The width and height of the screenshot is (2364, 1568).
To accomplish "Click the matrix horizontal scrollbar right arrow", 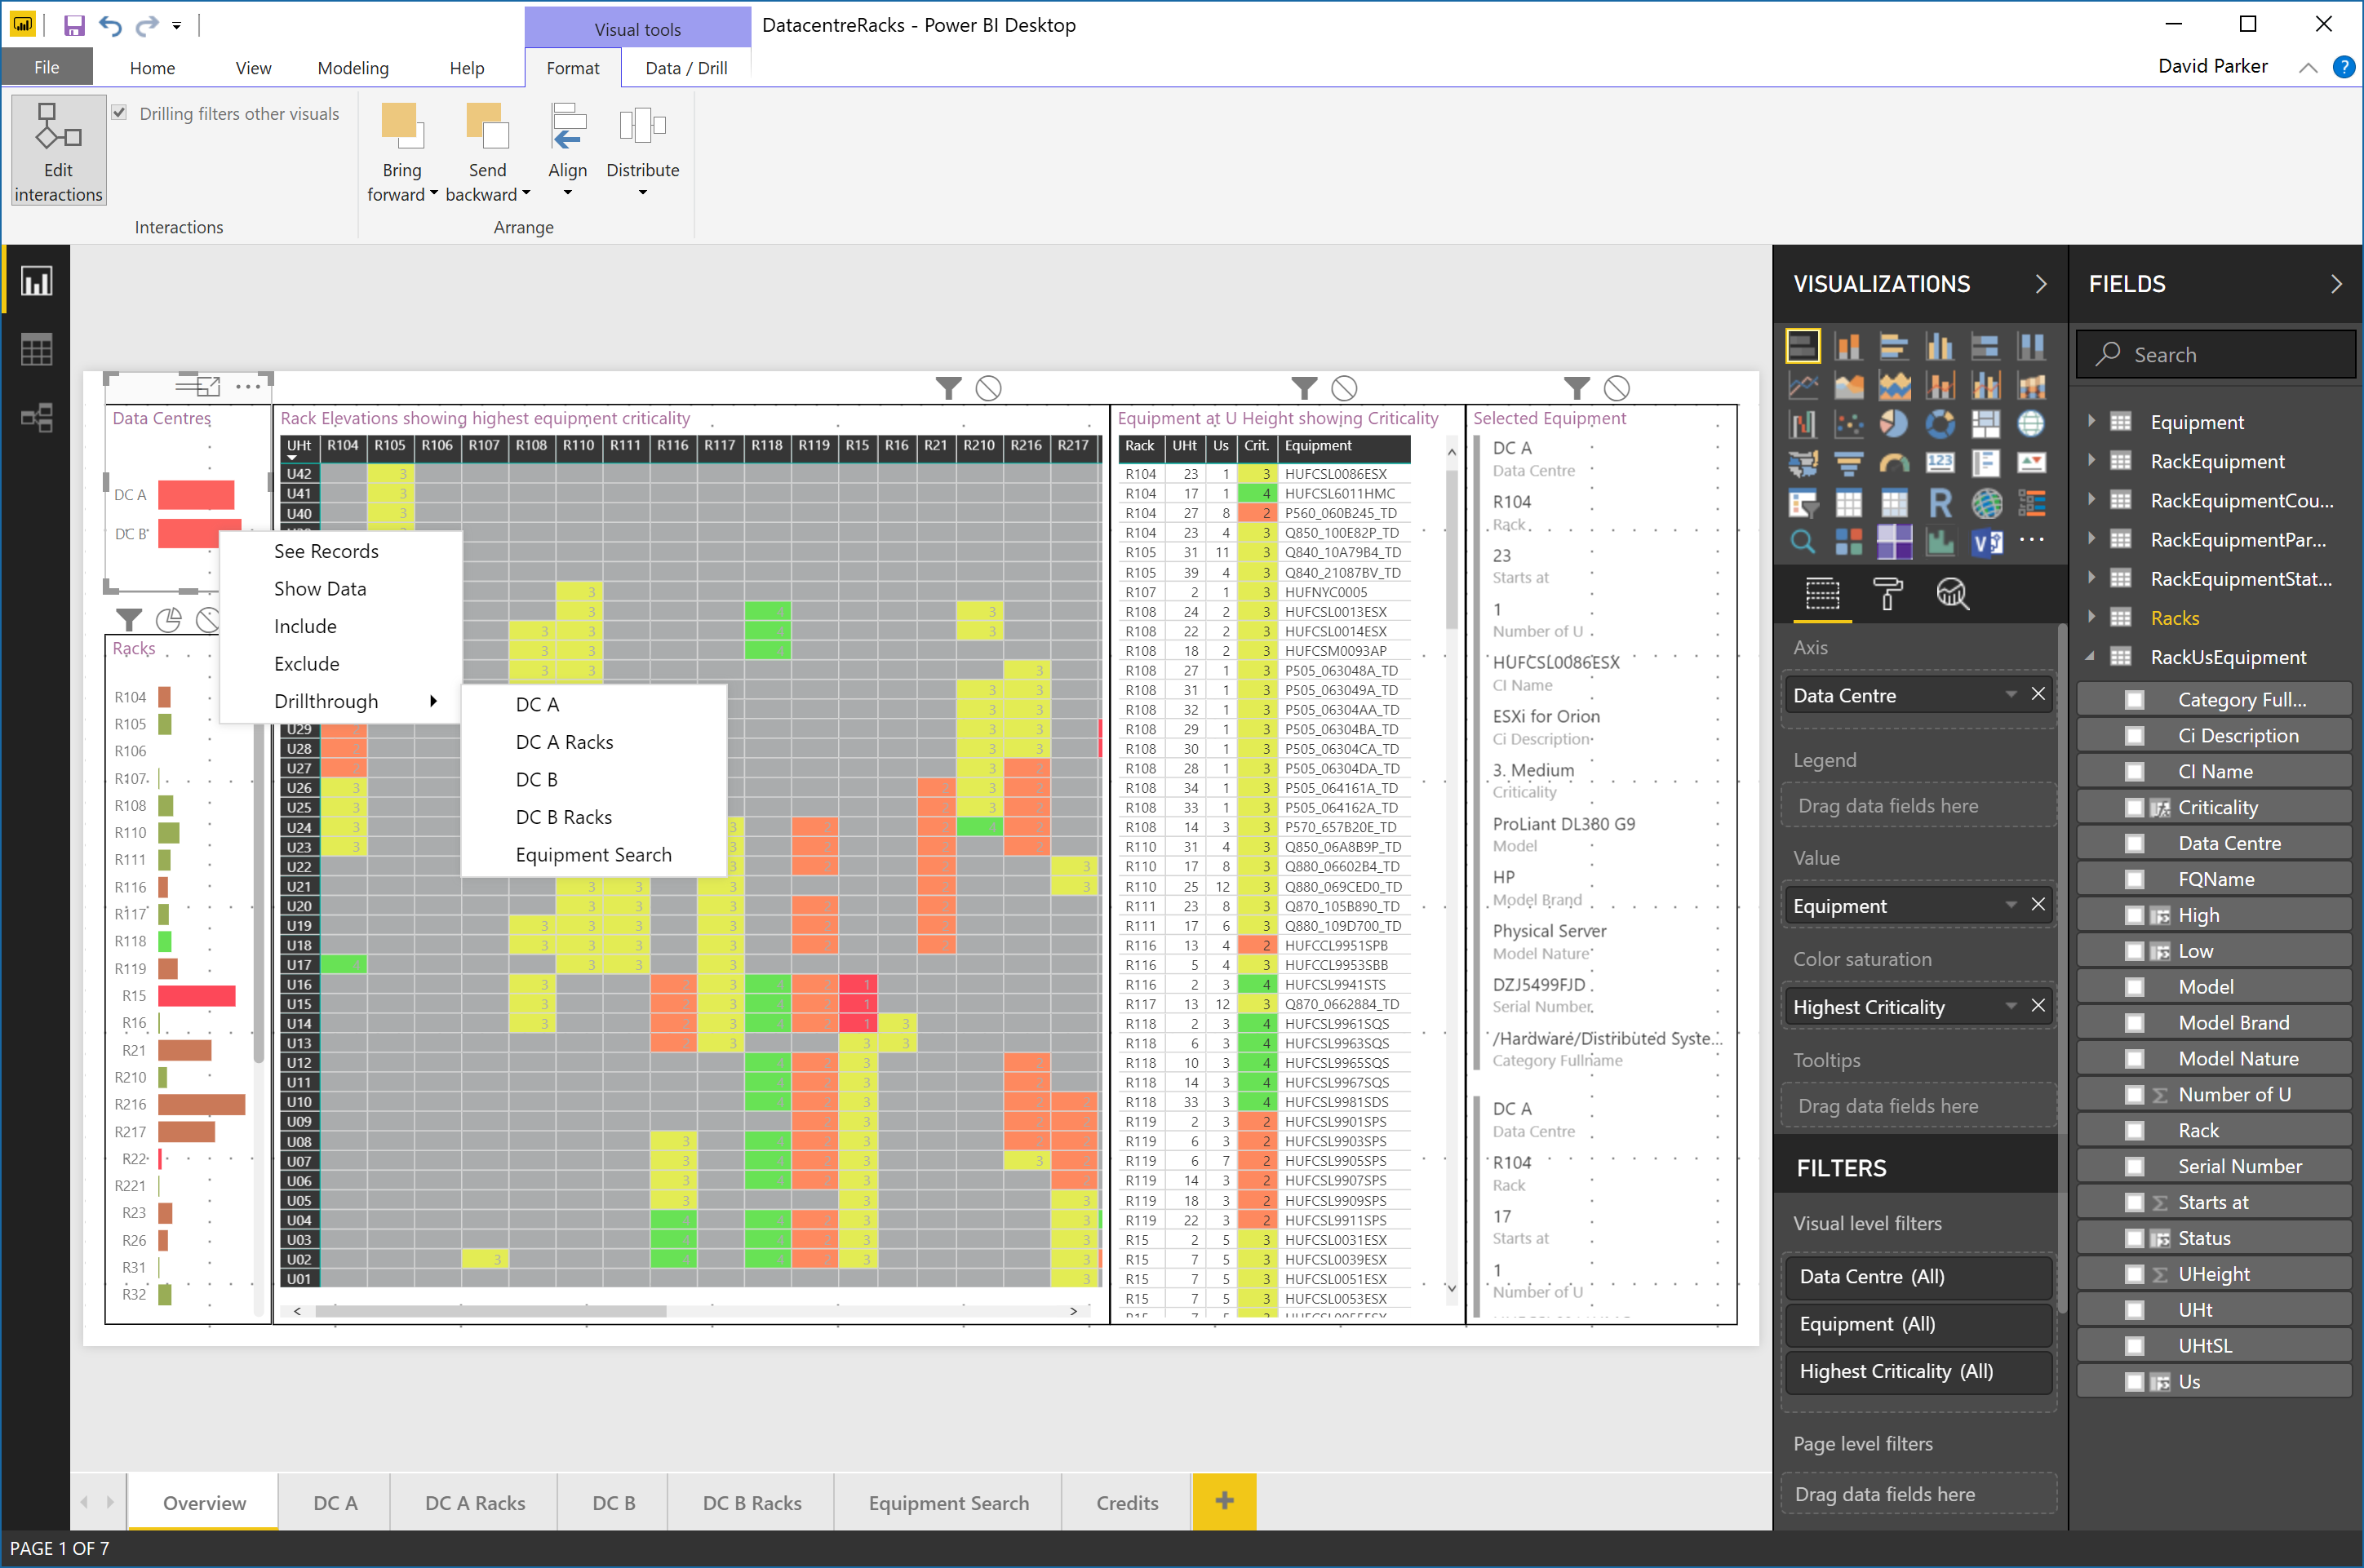I will (x=1074, y=1310).
